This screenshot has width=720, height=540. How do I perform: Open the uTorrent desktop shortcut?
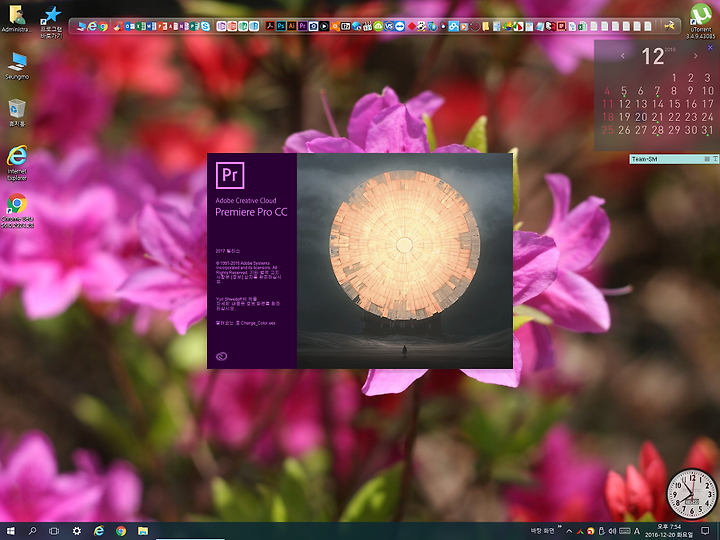point(701,21)
